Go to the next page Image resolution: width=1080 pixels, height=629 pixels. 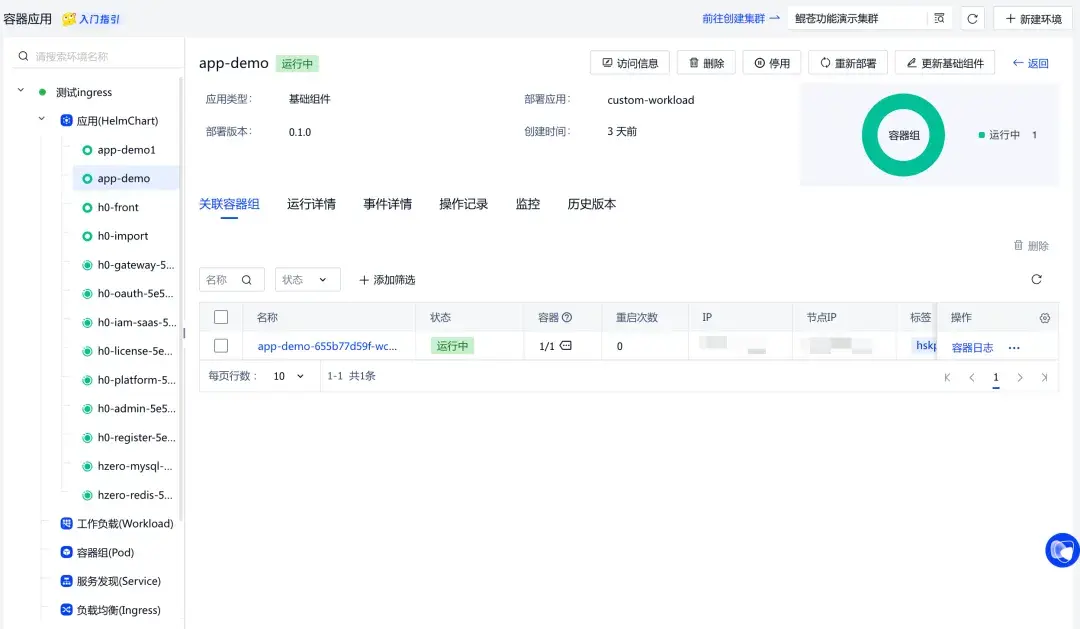pyautogui.click(x=1020, y=377)
